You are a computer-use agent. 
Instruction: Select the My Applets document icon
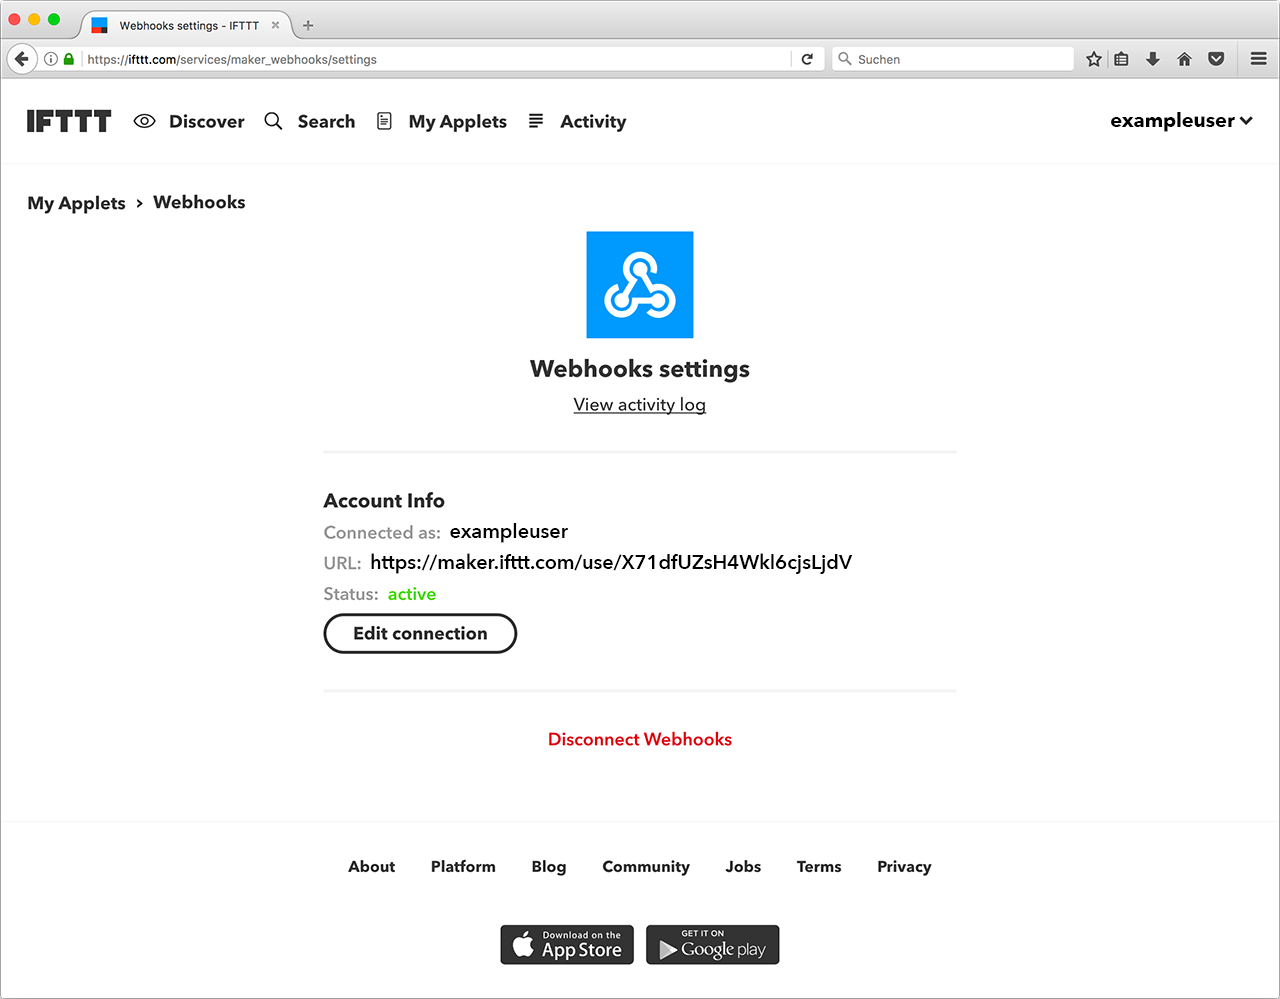coord(384,120)
